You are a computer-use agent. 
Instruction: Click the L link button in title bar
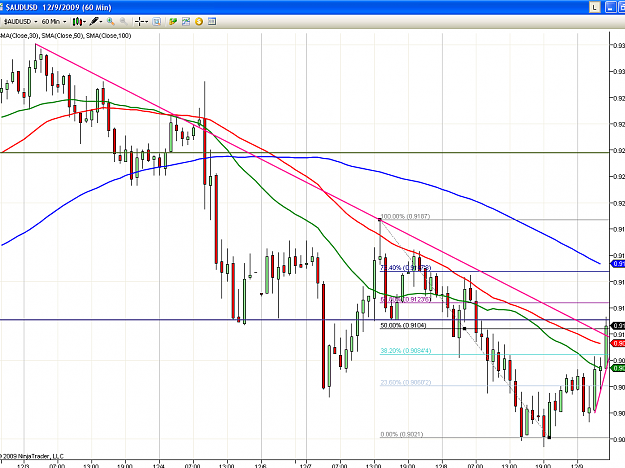pos(595,7)
